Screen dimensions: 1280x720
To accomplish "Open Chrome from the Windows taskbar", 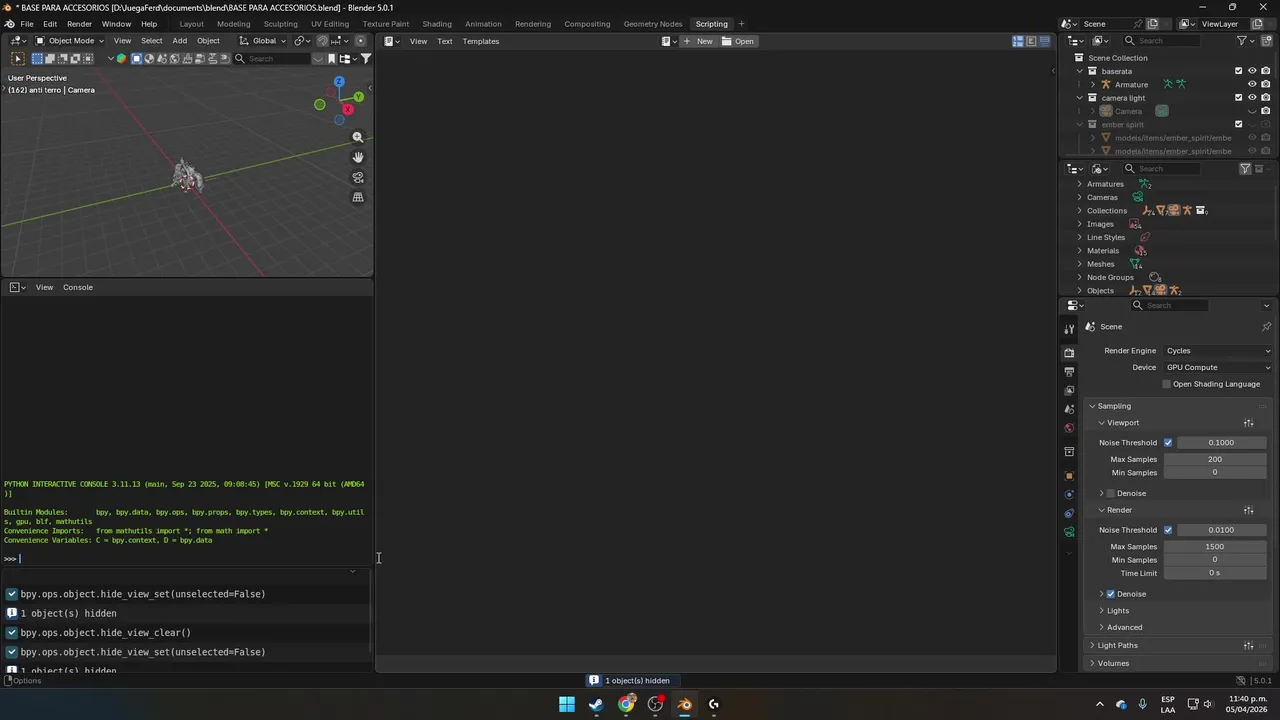I will [626, 704].
